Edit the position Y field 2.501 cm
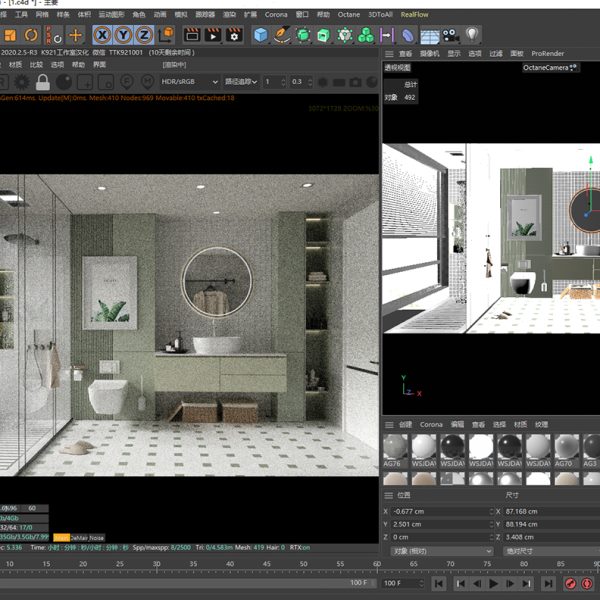 (440, 524)
